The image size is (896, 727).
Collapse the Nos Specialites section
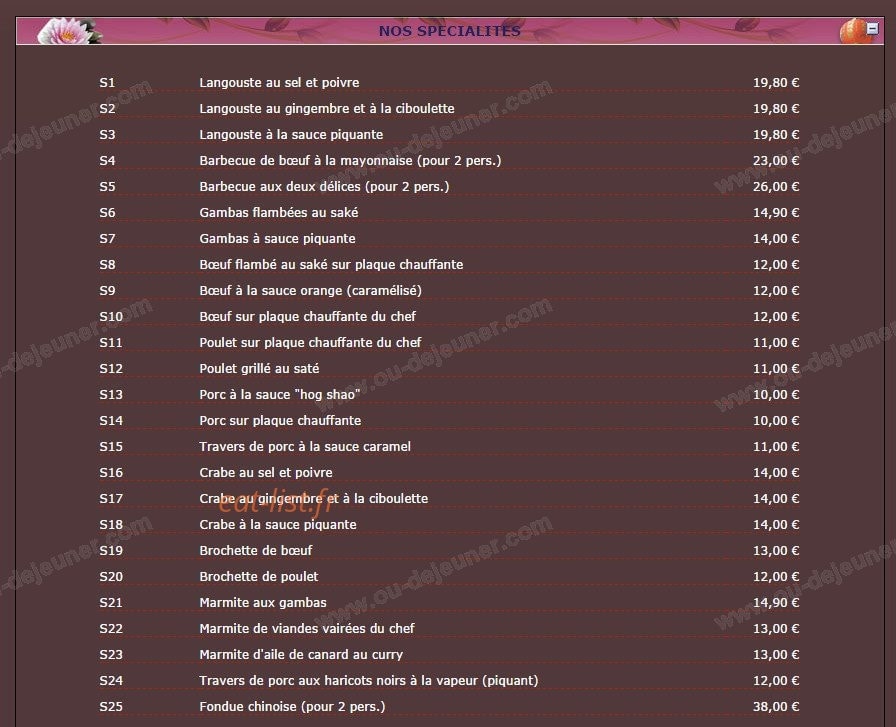pos(872,28)
